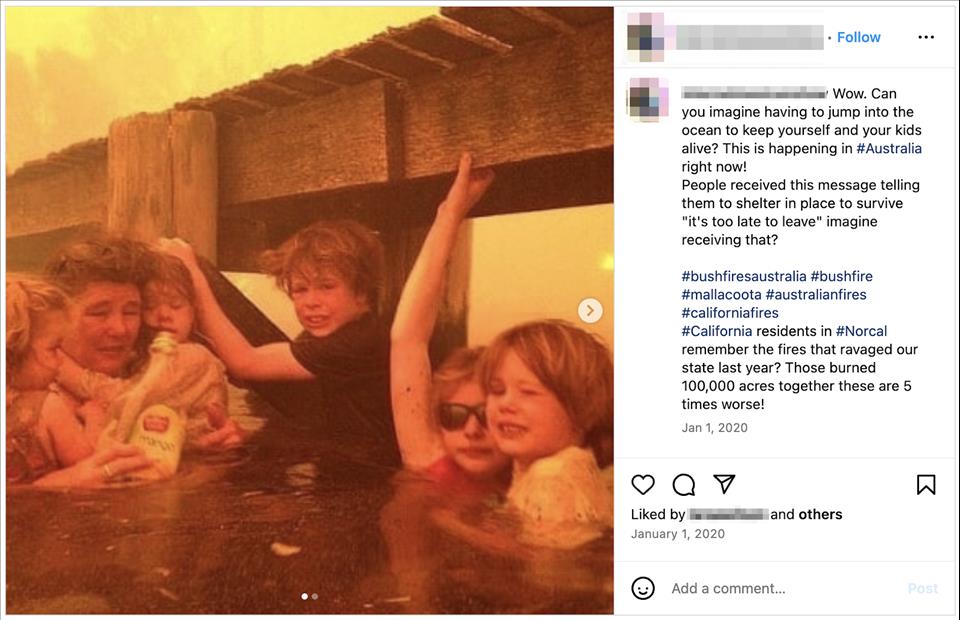Click the Jan 1, 2020 caption timestamp
Viewport: 960px width, 620px height.
tap(714, 428)
